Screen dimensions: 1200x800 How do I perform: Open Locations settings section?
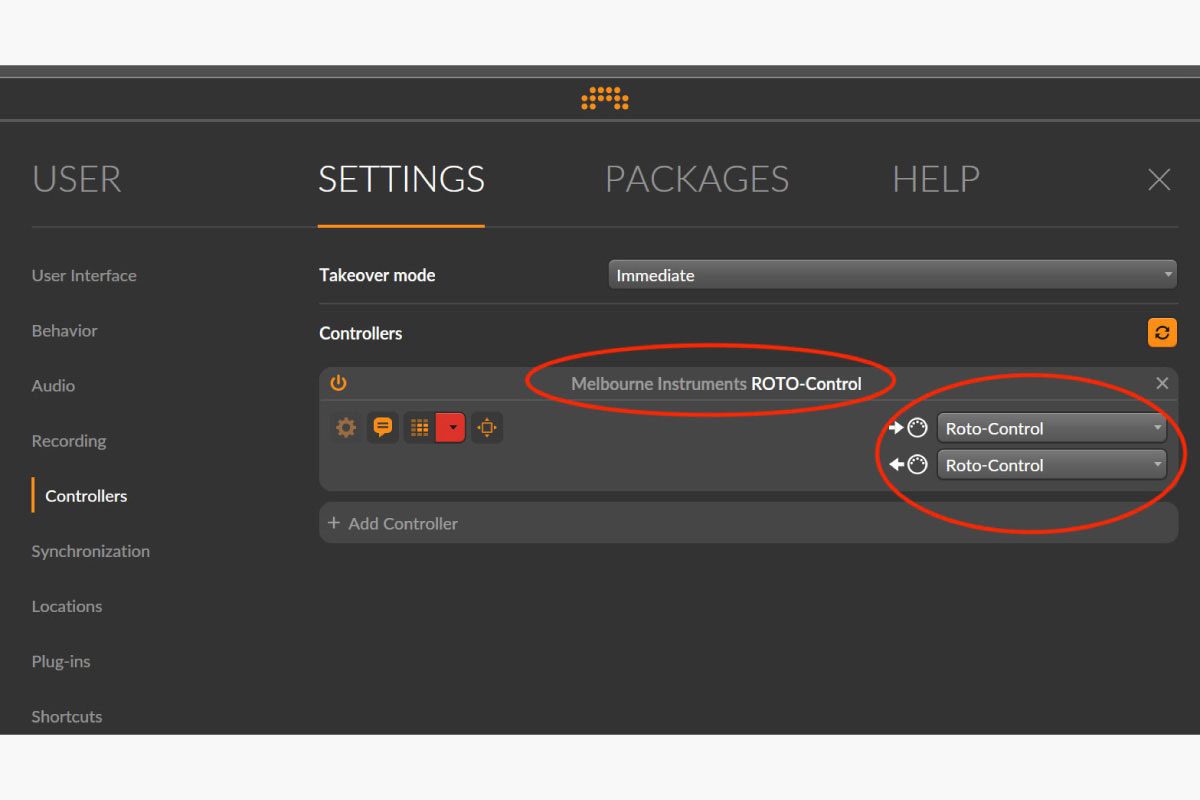pos(67,606)
